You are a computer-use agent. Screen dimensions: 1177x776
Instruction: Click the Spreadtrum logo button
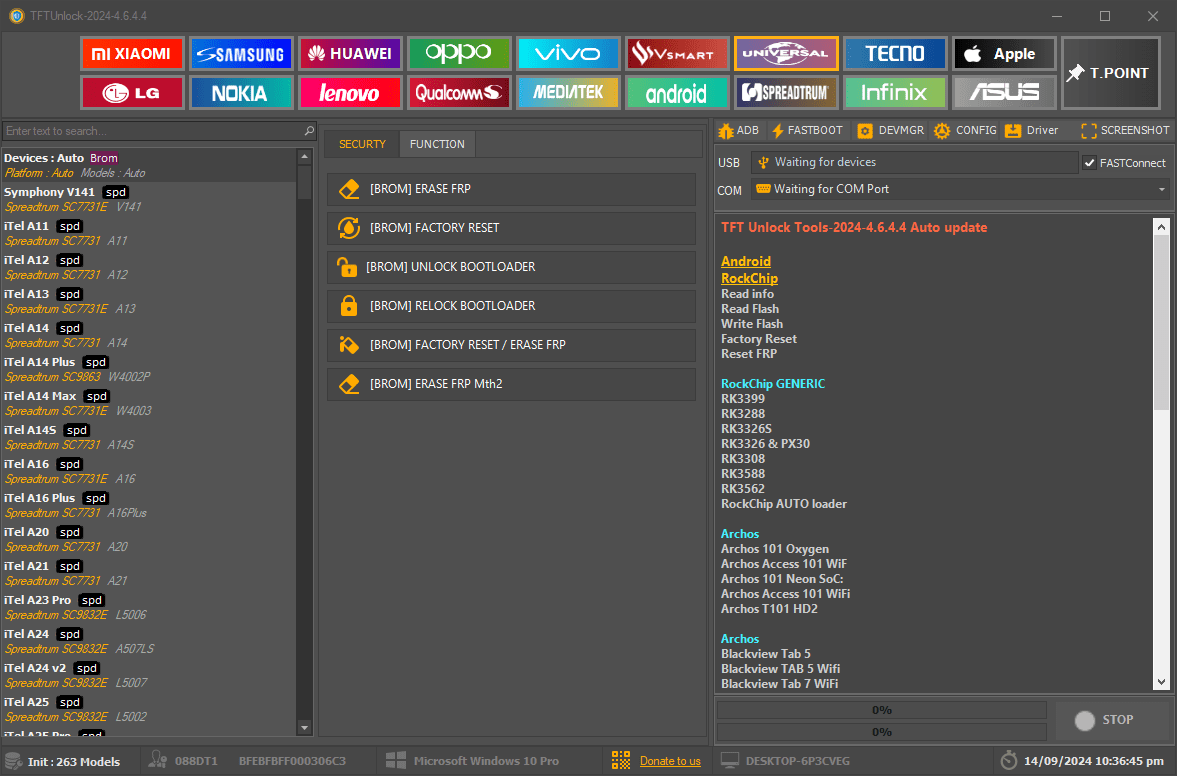(785, 93)
